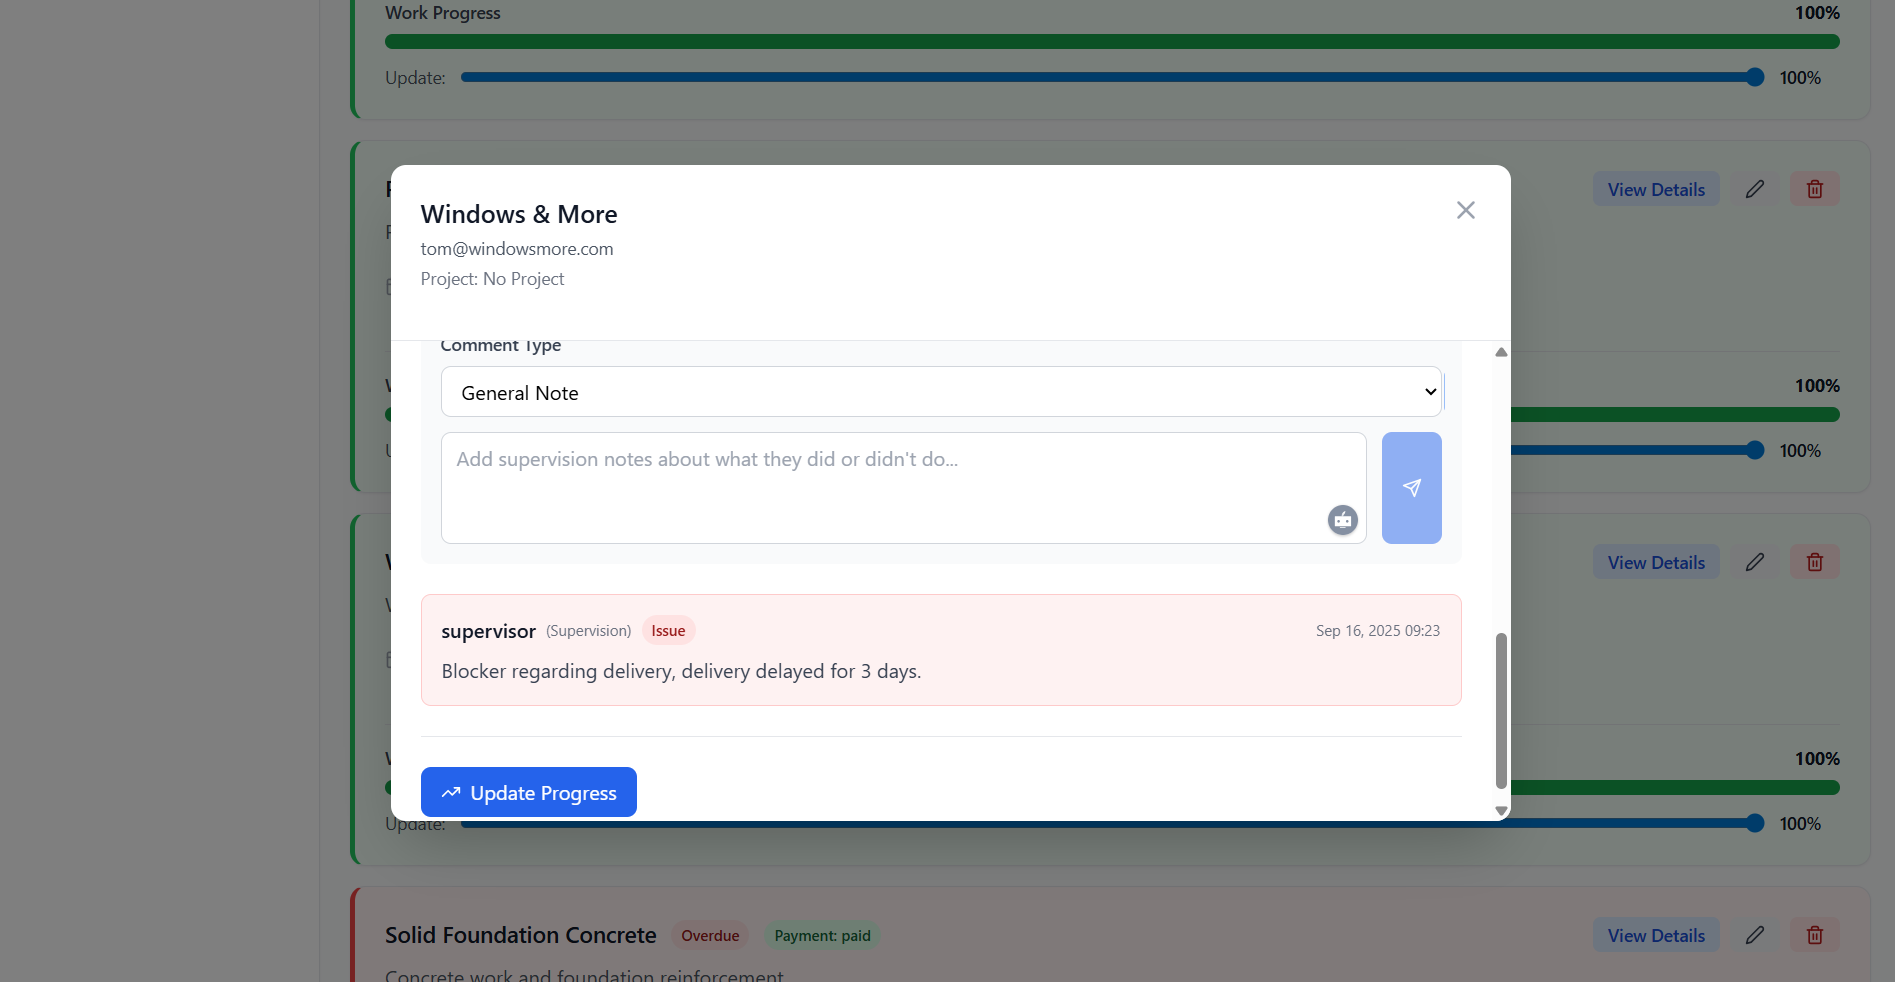Viewport: 1895px width, 982px height.
Task: Click the topmost View Details button
Action: pyautogui.click(x=1655, y=189)
